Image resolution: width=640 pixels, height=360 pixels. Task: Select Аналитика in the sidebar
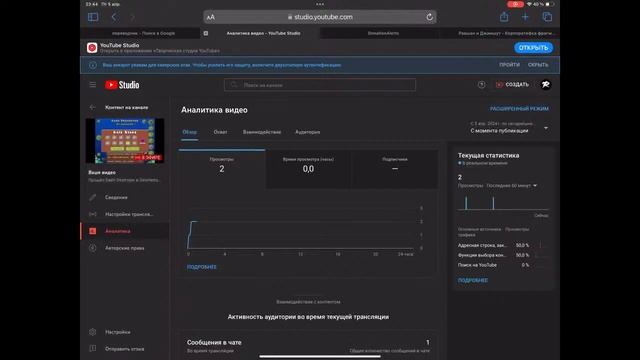(125, 231)
